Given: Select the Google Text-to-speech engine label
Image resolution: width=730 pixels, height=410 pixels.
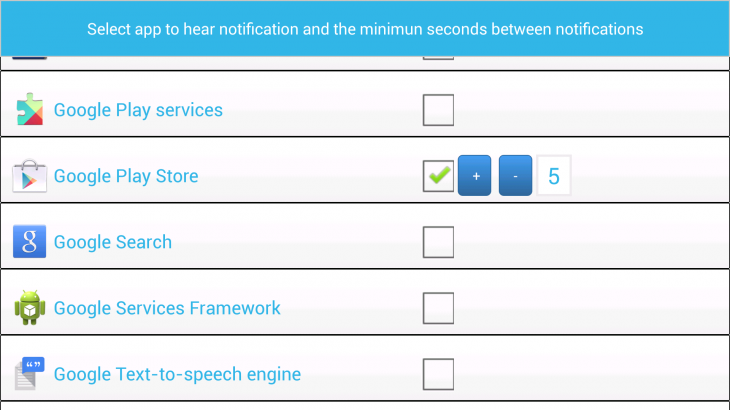Looking at the screenshot, I should point(177,374).
